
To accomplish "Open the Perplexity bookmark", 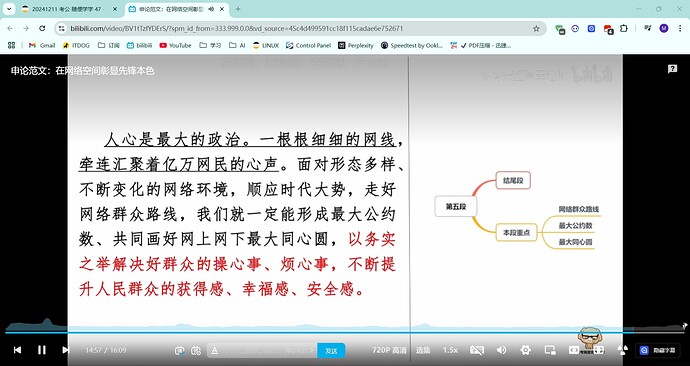I will coord(356,45).
